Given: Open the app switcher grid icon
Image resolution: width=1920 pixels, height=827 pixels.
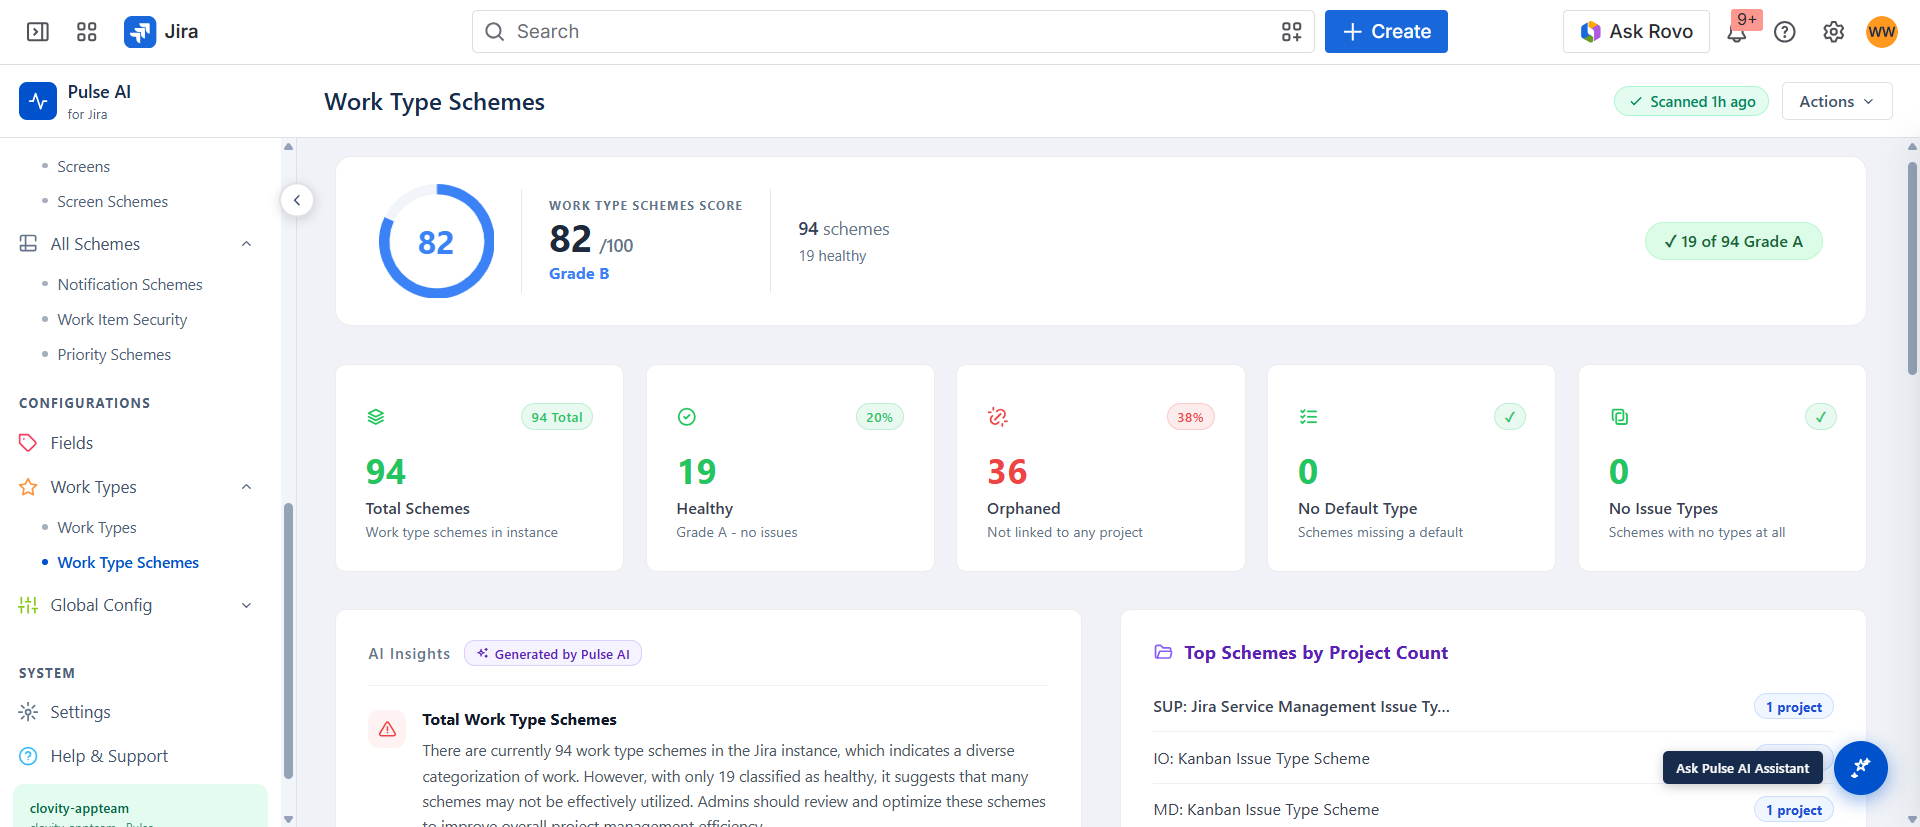Looking at the screenshot, I should click(x=87, y=32).
